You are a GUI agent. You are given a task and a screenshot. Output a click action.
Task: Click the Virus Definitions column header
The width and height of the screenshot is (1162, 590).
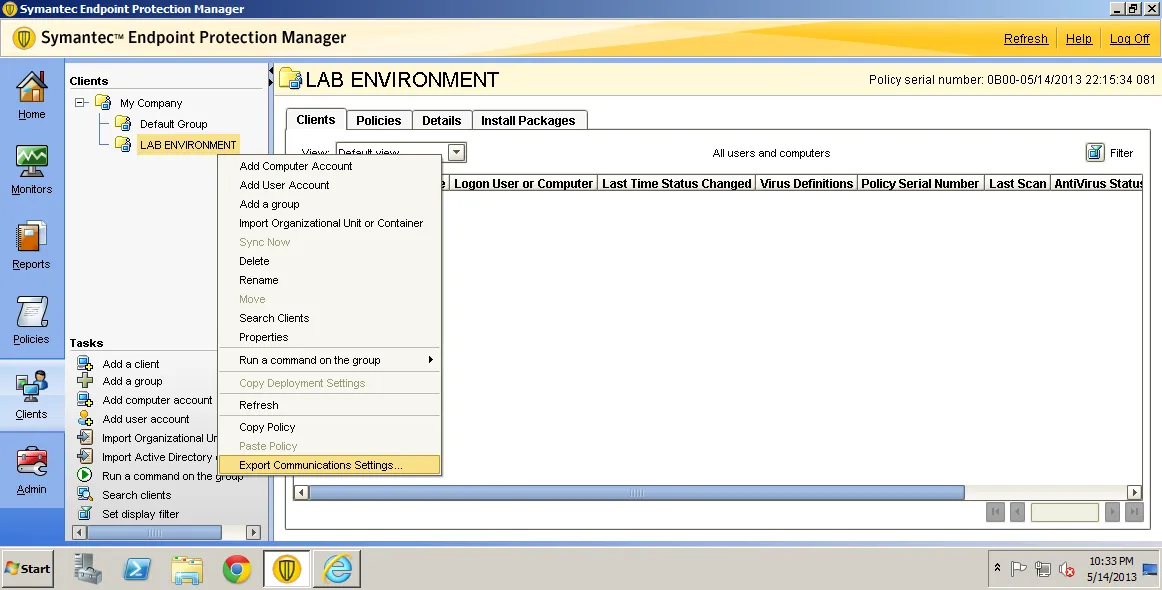806,183
